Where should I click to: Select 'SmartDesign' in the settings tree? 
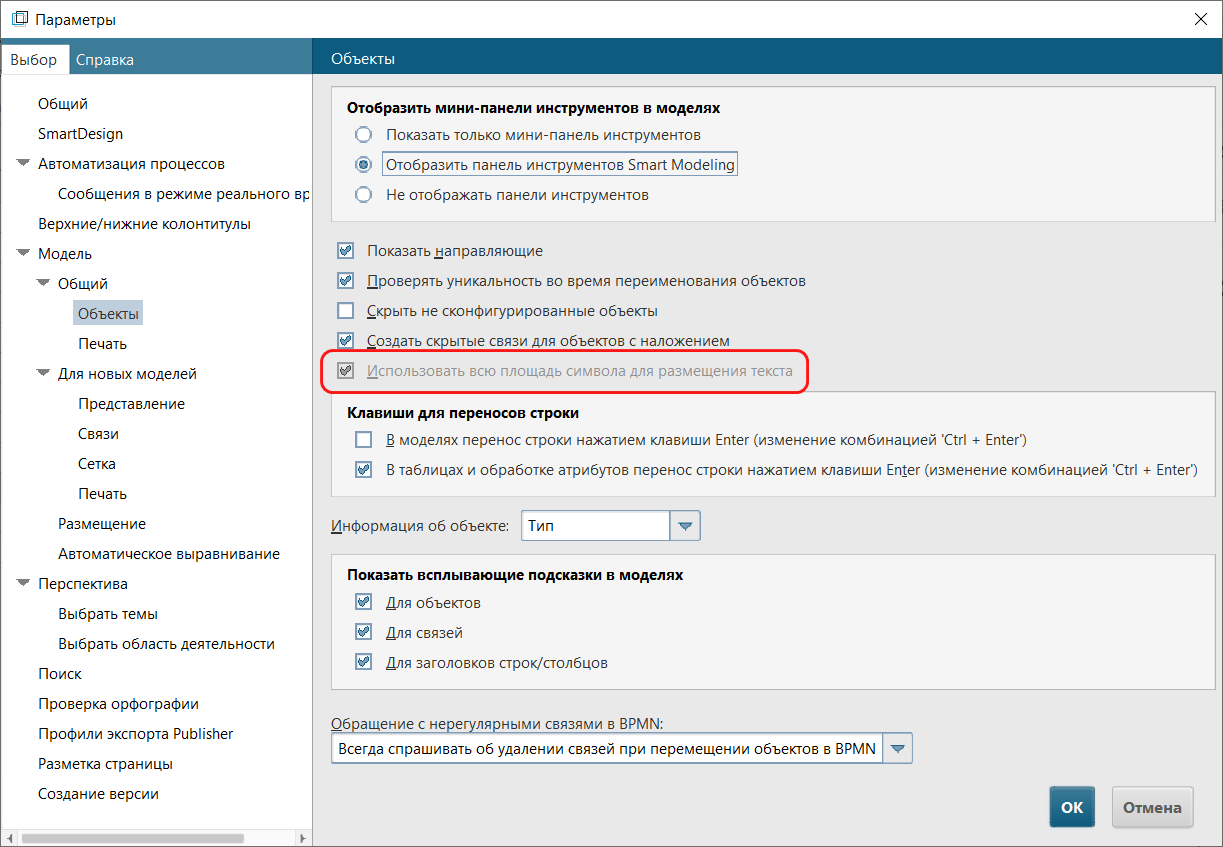point(80,134)
